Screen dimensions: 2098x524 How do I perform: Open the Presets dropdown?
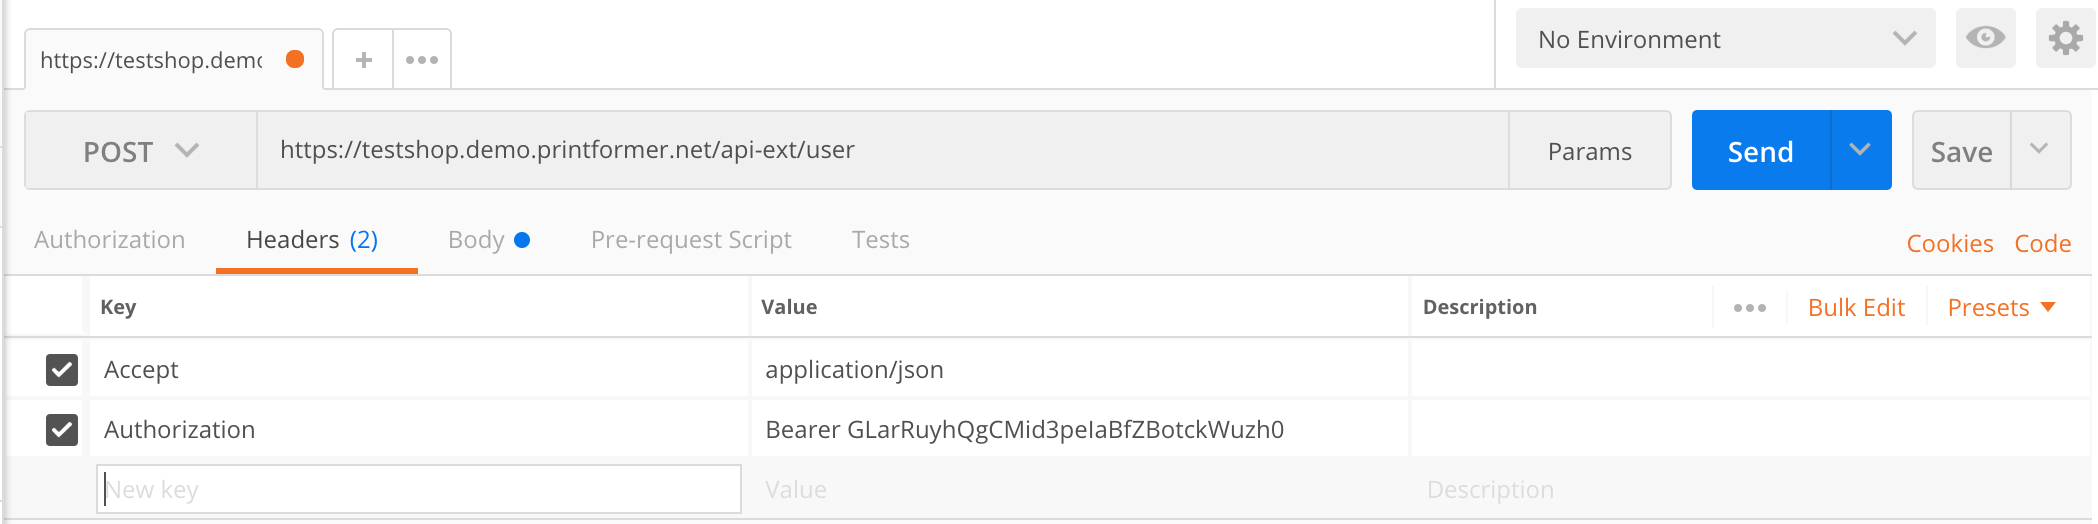pos(2001,308)
